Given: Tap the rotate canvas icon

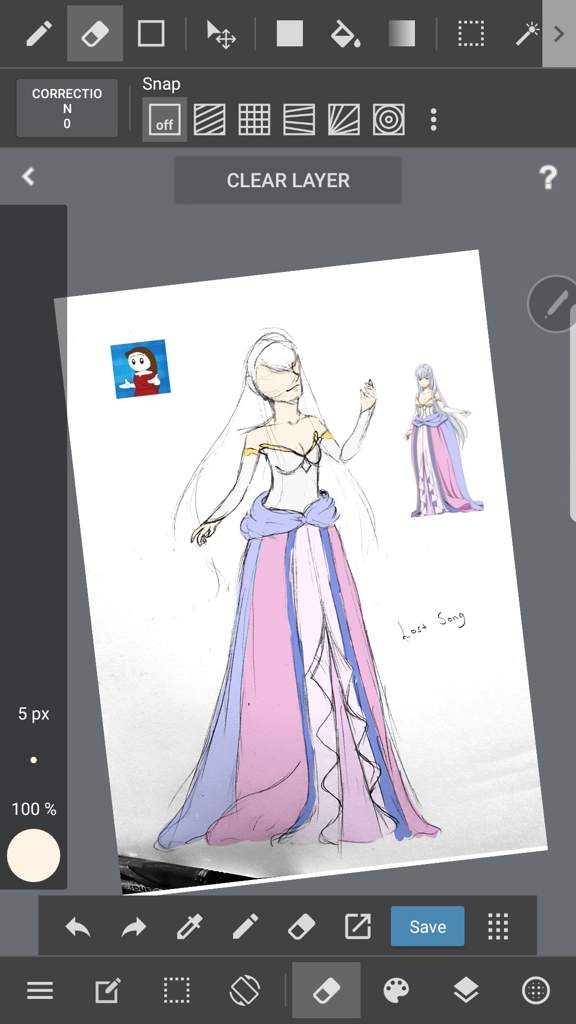Looking at the screenshot, I should (x=245, y=991).
